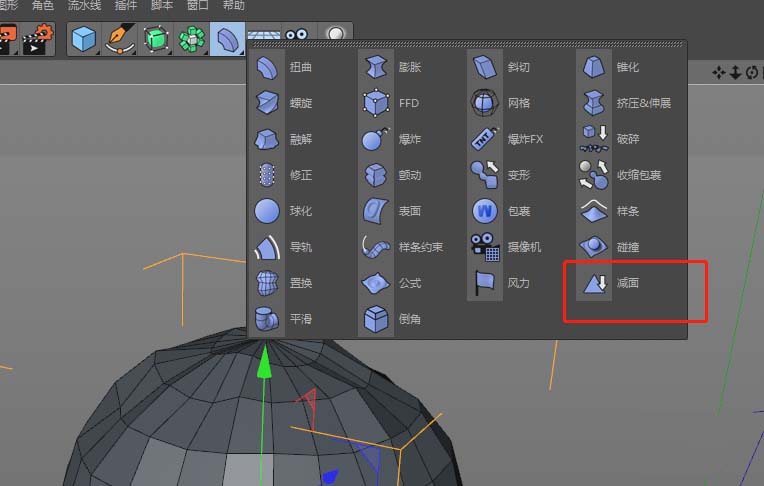Add the FFD deformer
764x486 pixels.
click(x=392, y=103)
